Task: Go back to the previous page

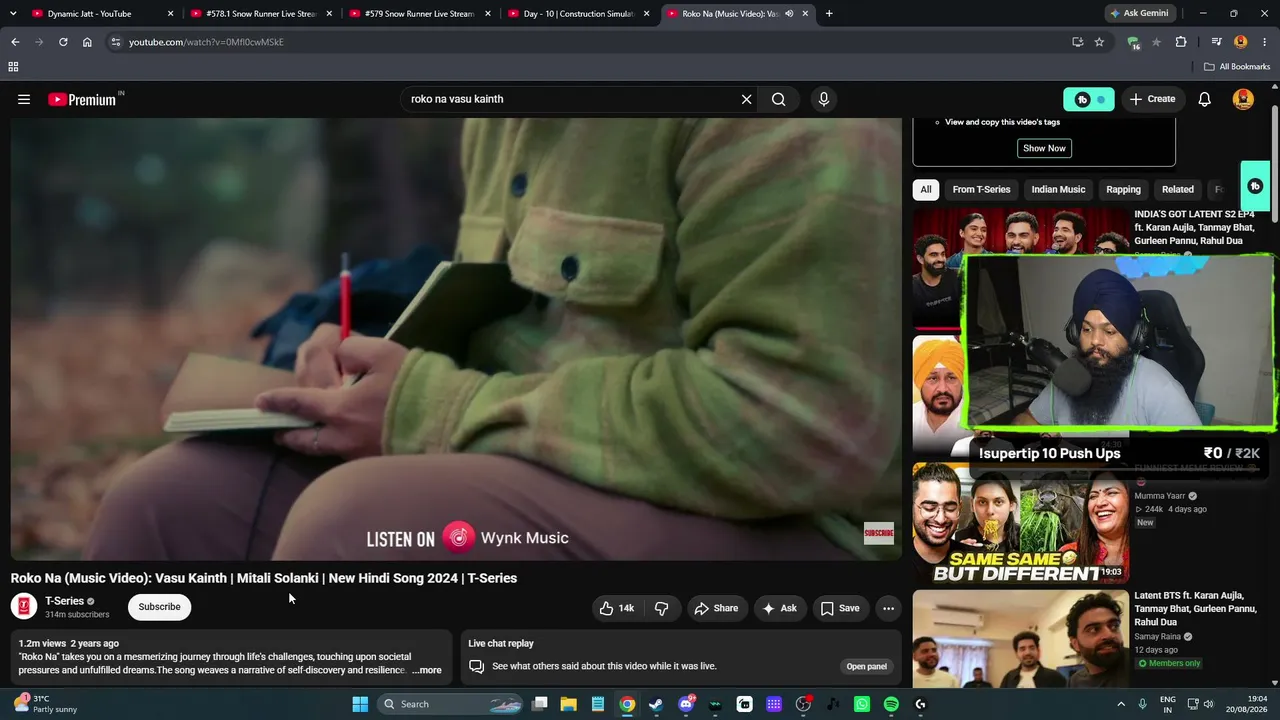Action: [x=15, y=42]
